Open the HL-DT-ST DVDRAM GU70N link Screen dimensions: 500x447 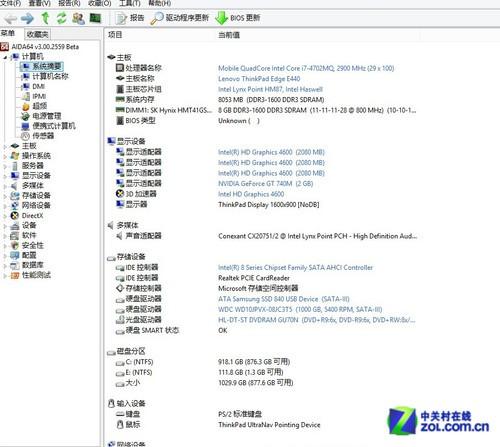pos(317,320)
